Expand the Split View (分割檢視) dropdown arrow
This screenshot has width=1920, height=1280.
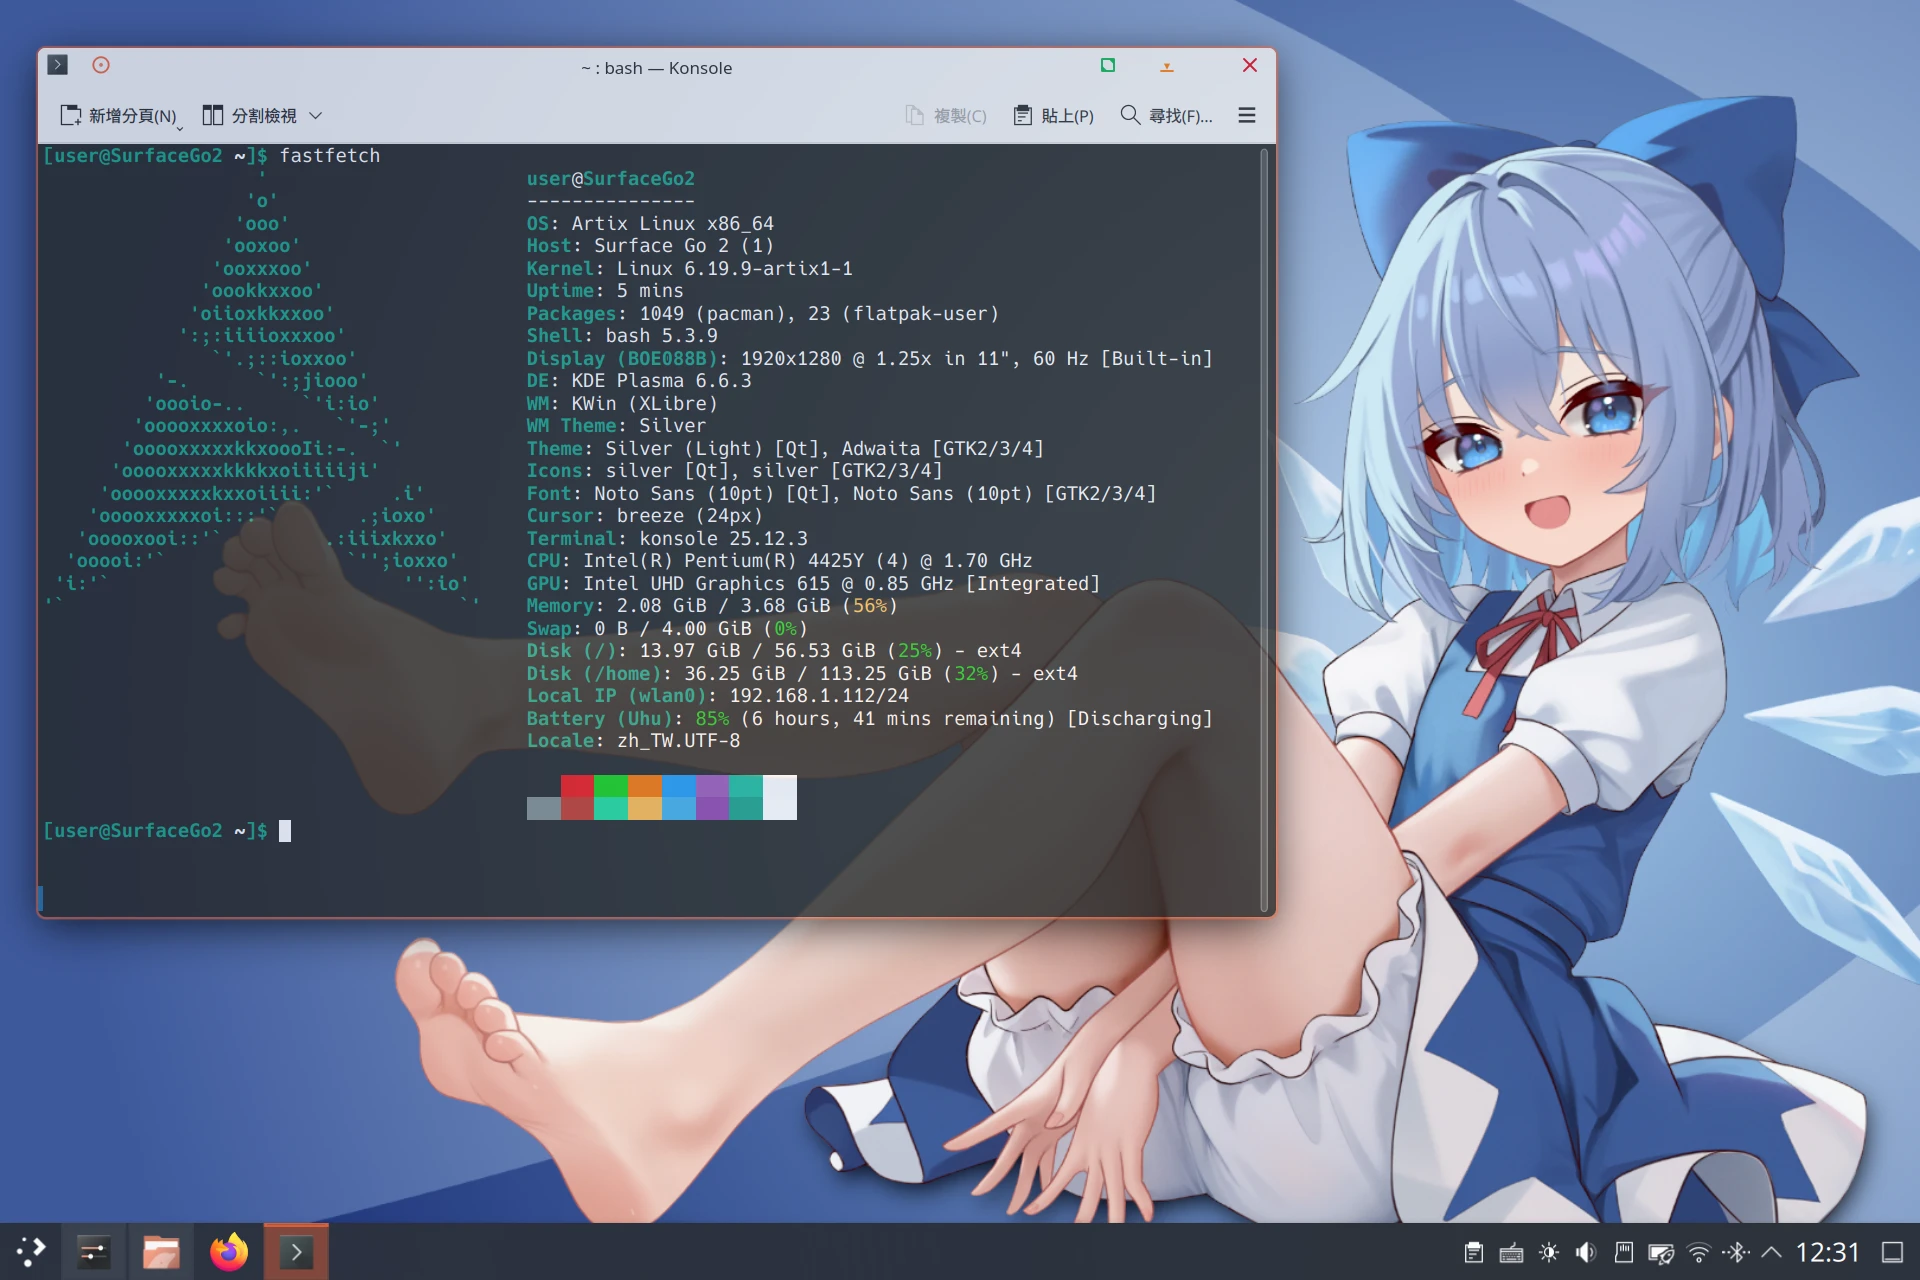[x=316, y=115]
